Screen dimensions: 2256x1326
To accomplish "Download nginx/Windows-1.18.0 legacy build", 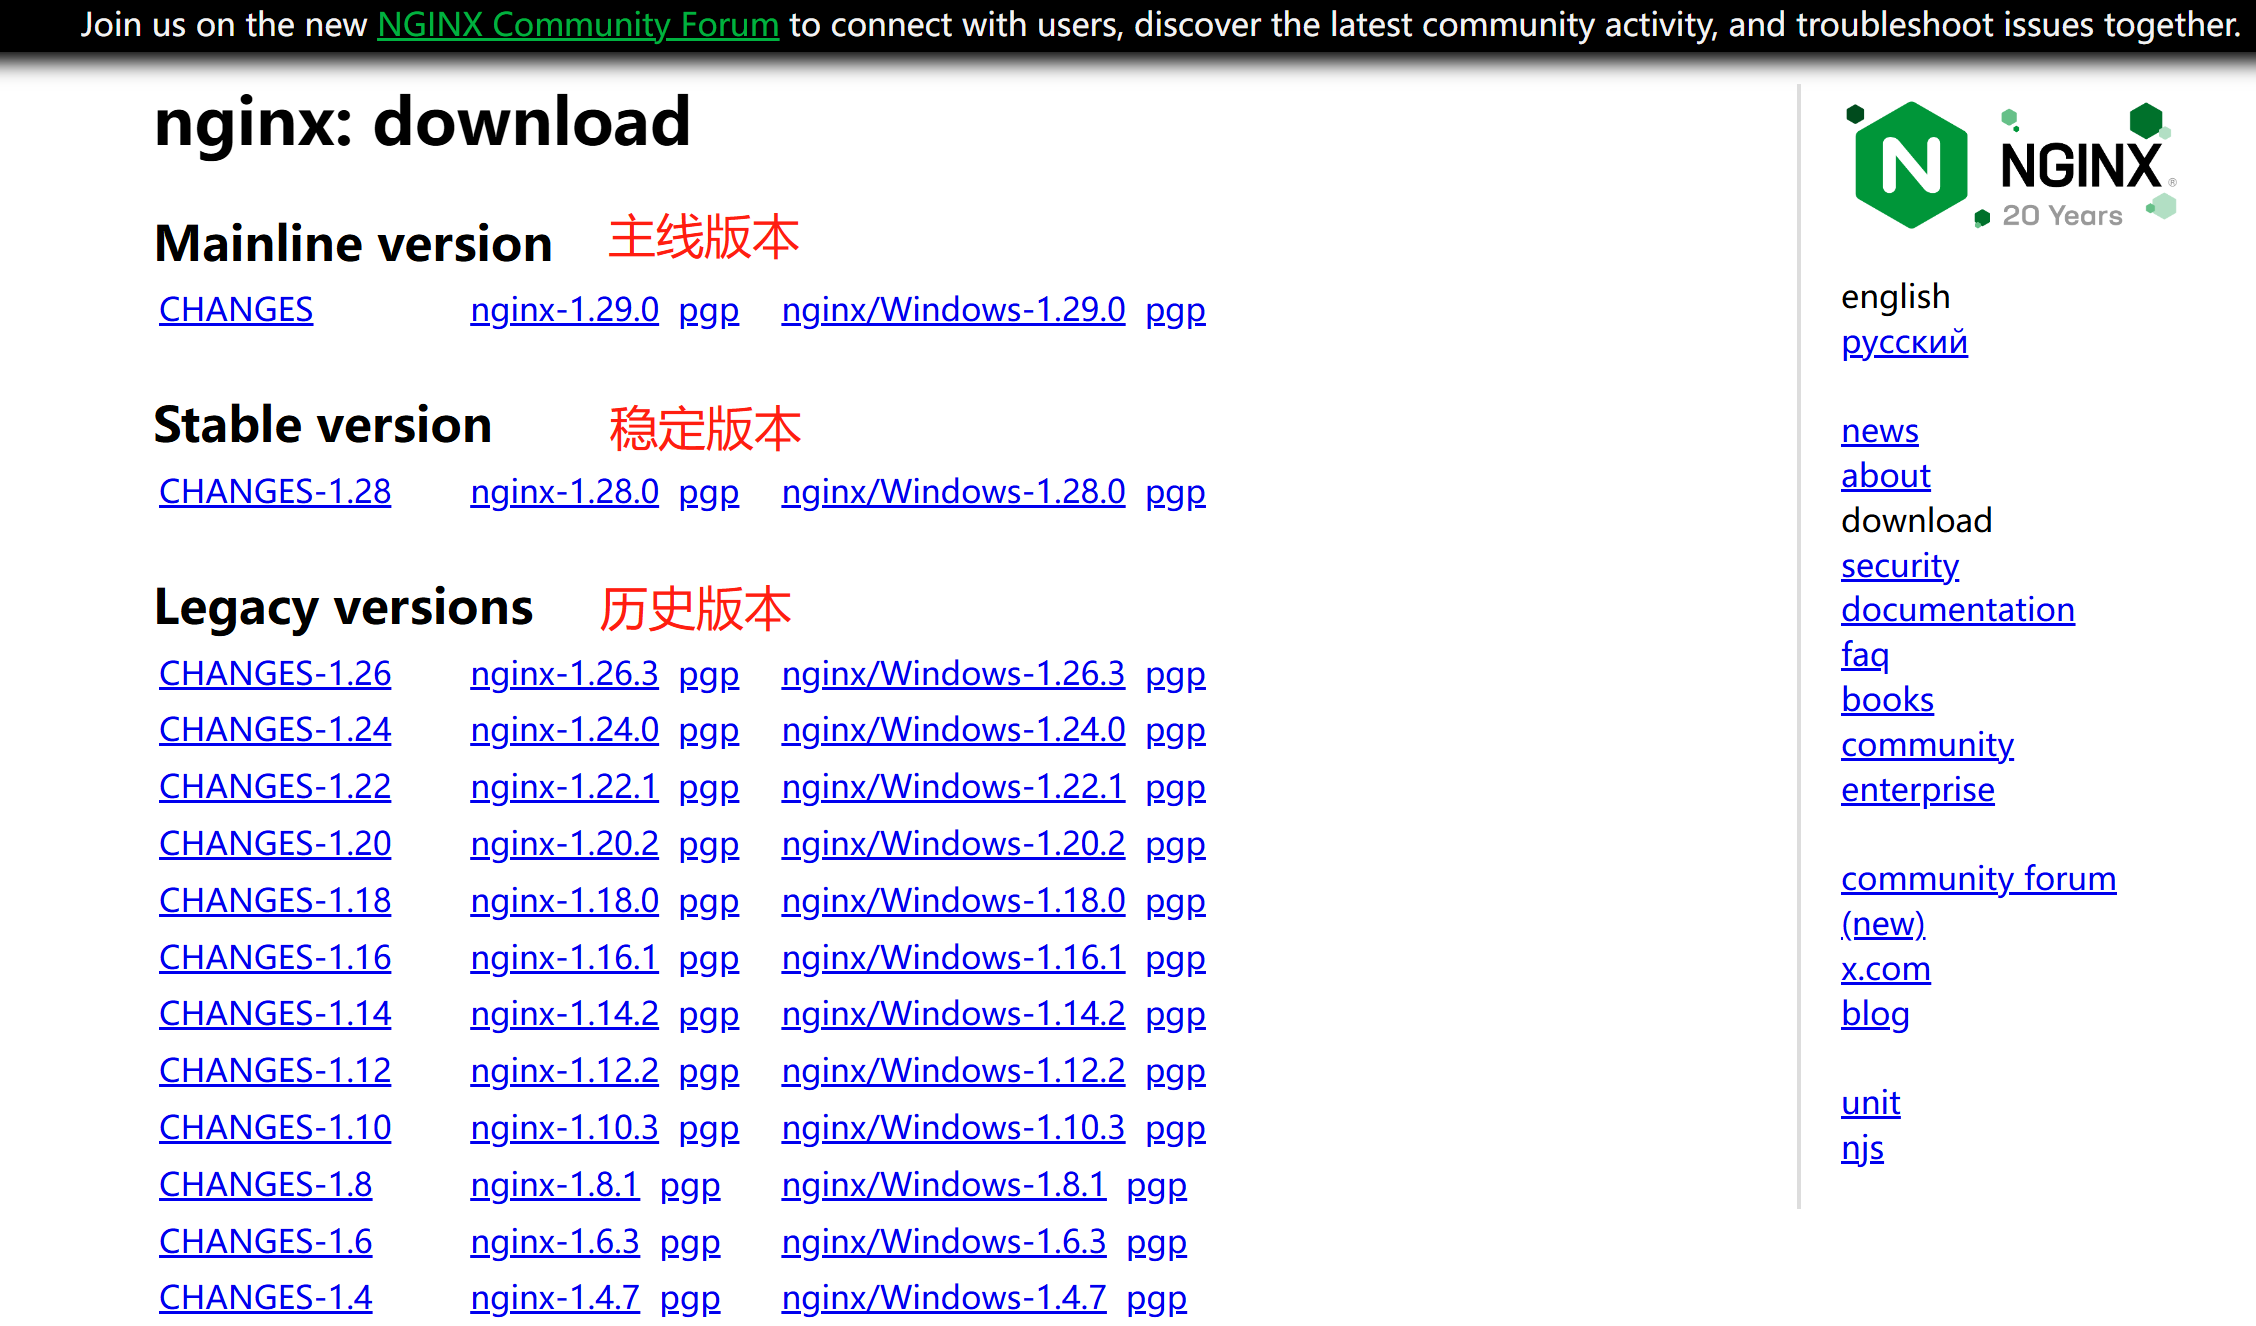I will click(953, 901).
